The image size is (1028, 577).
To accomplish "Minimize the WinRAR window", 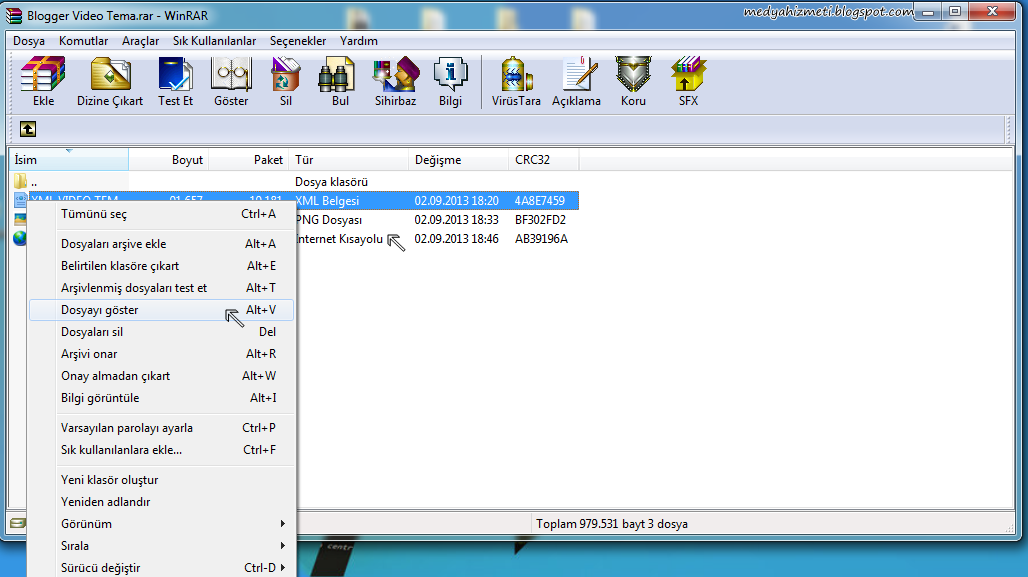I will click(928, 12).
